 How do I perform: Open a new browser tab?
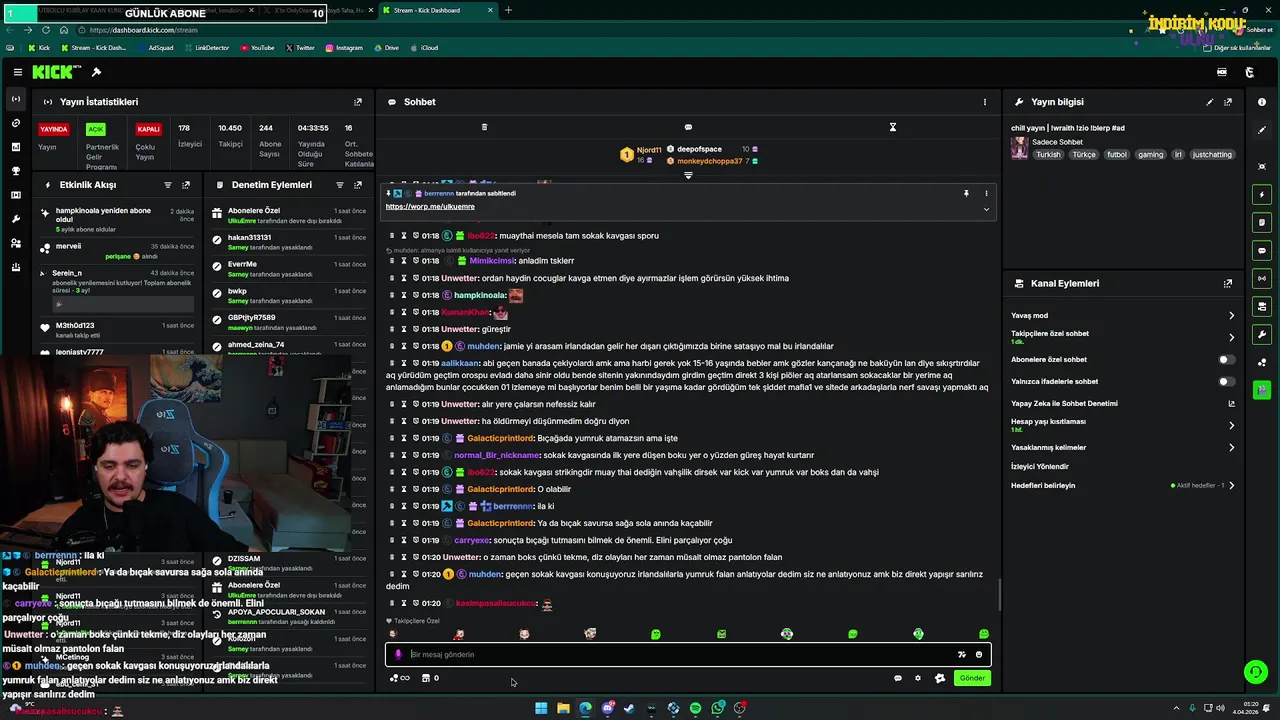click(508, 10)
